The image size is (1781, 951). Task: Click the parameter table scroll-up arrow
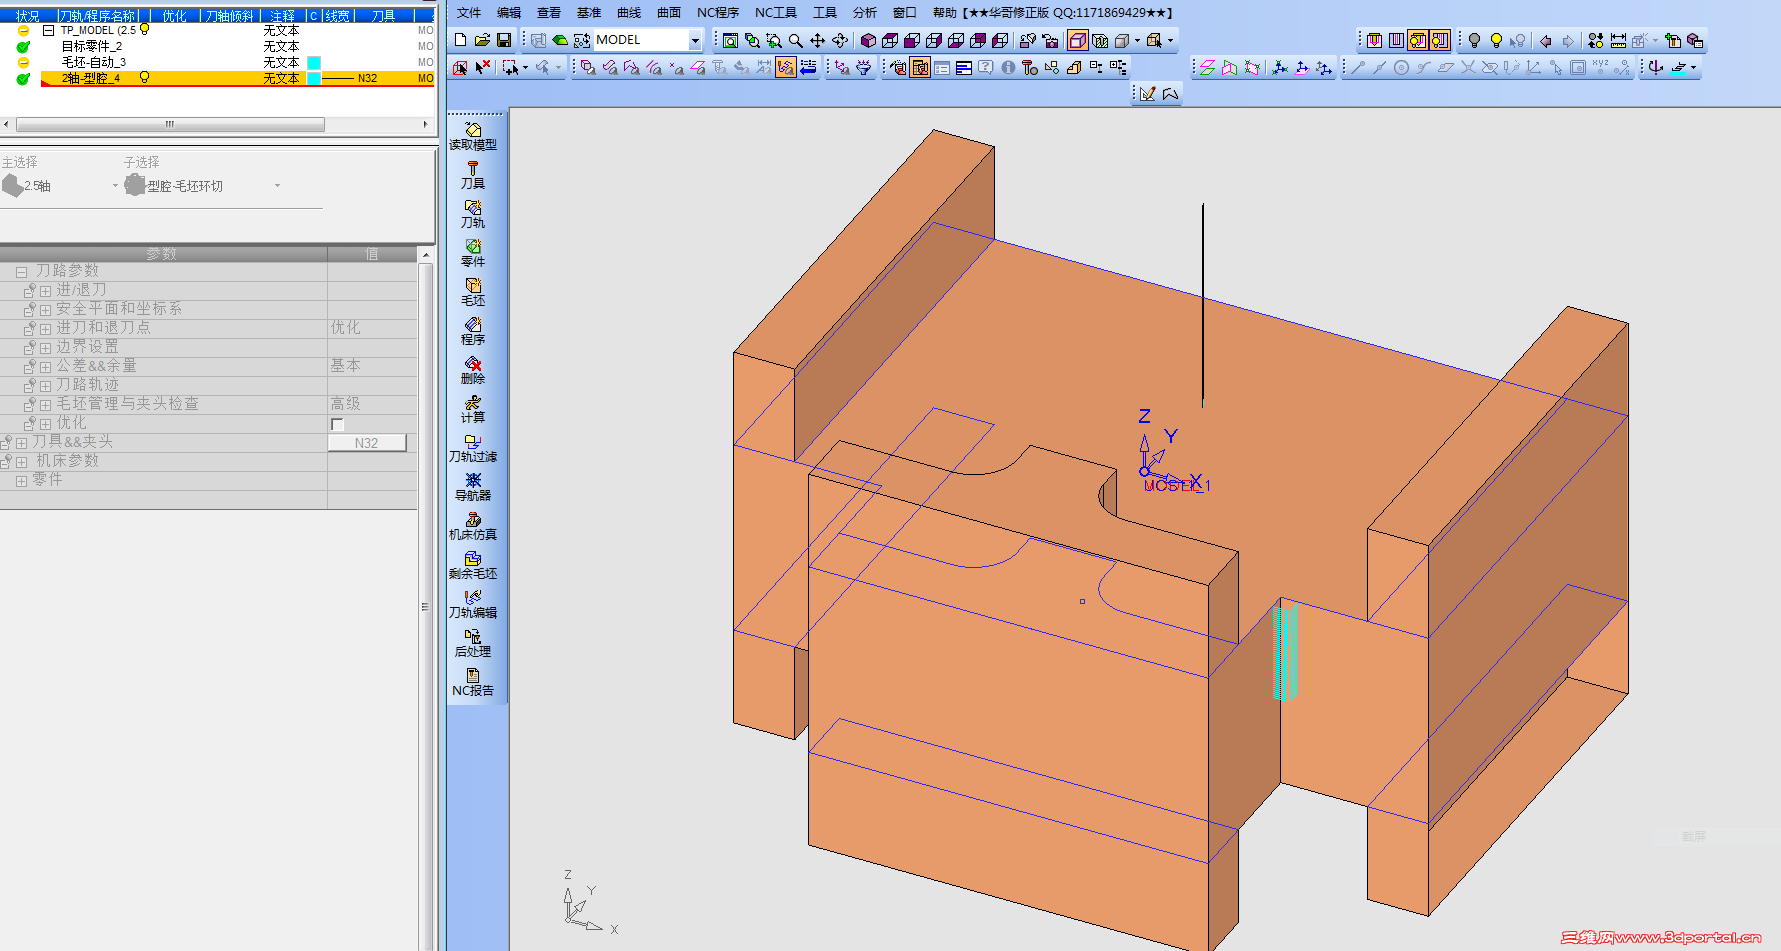[426, 255]
